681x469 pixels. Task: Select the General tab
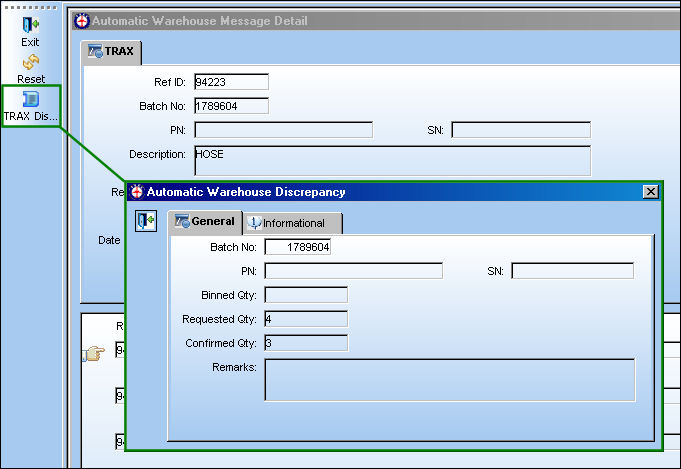click(x=205, y=221)
